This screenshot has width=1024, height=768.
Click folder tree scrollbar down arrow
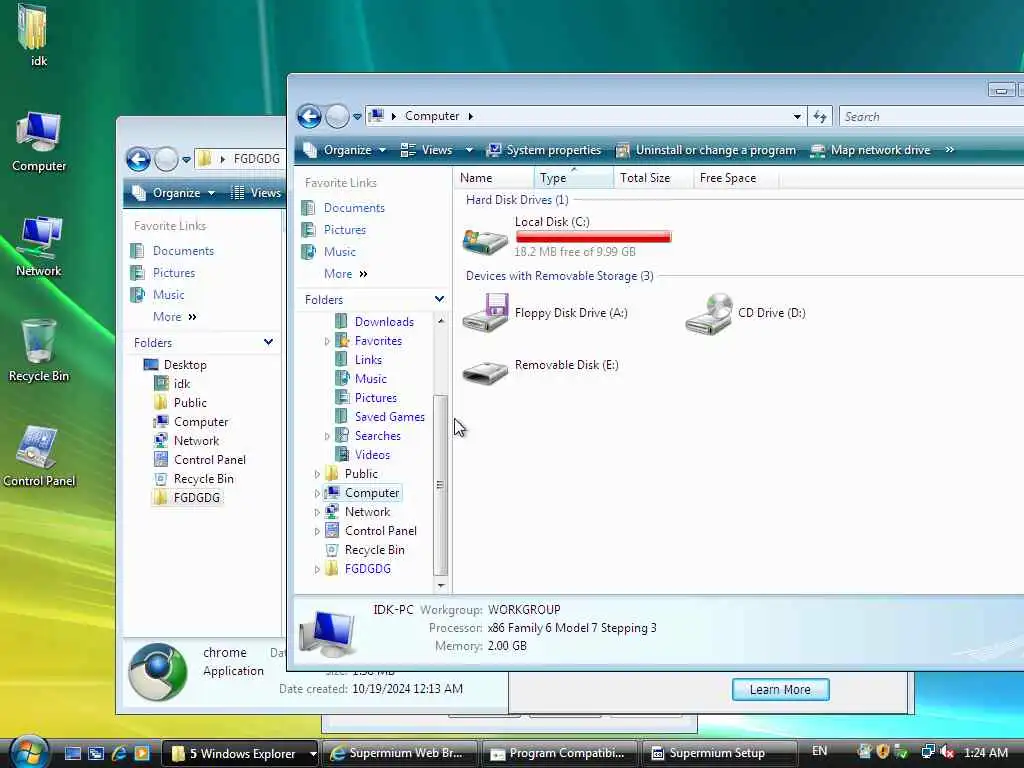(x=441, y=585)
